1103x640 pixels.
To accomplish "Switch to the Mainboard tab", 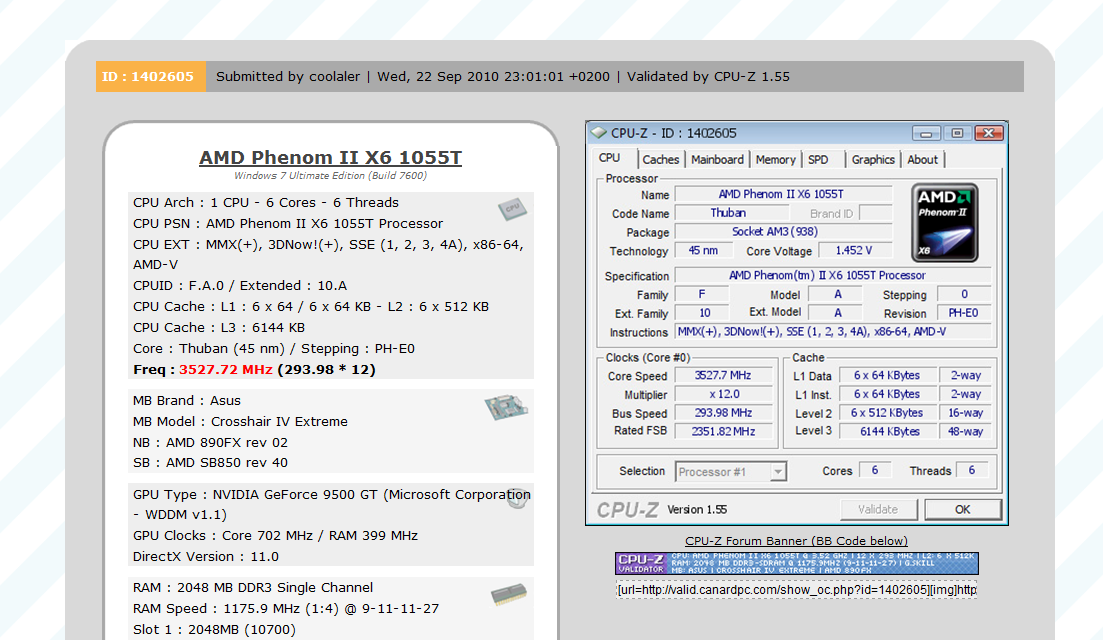I will pyautogui.click(x=717, y=160).
